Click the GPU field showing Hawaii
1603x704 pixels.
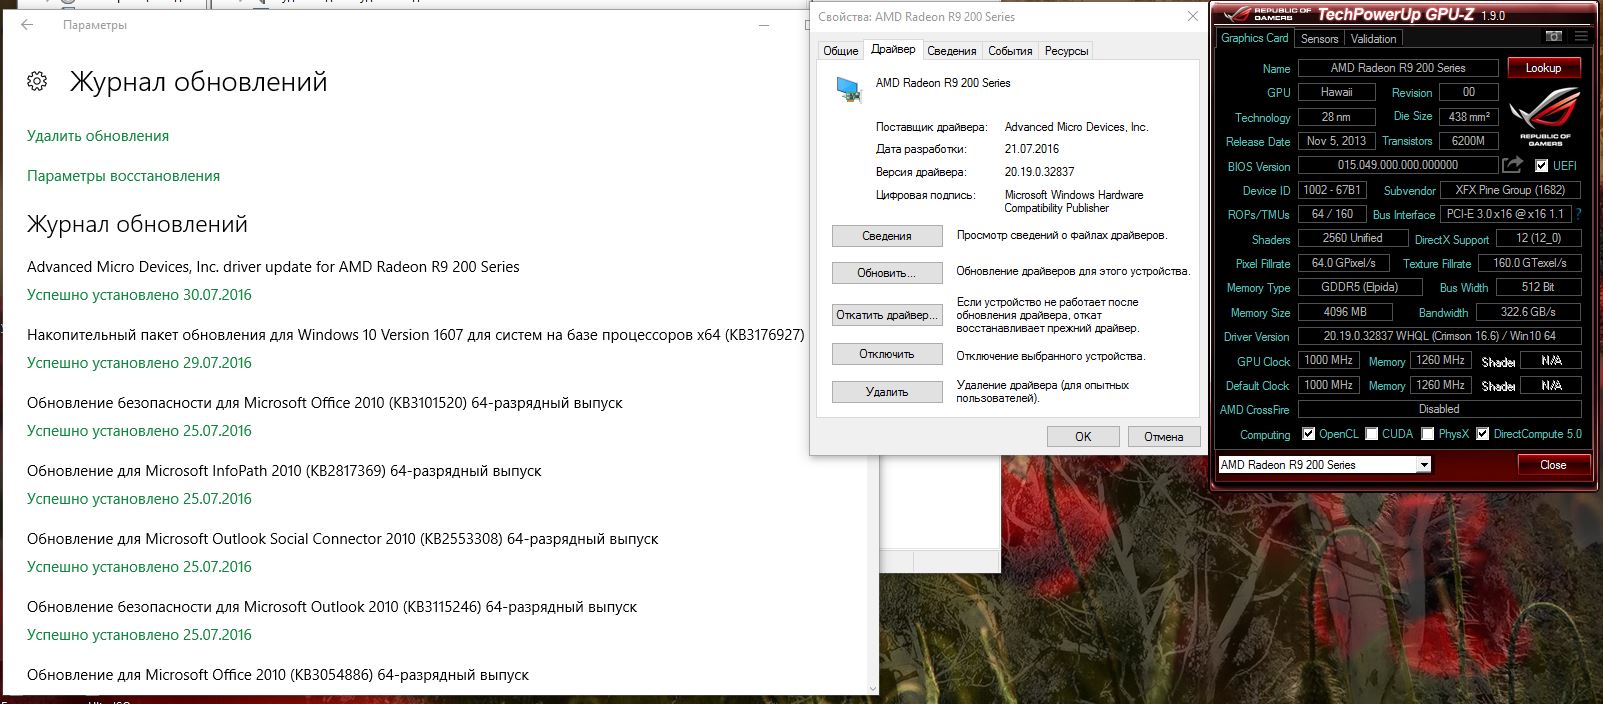[x=1337, y=92]
